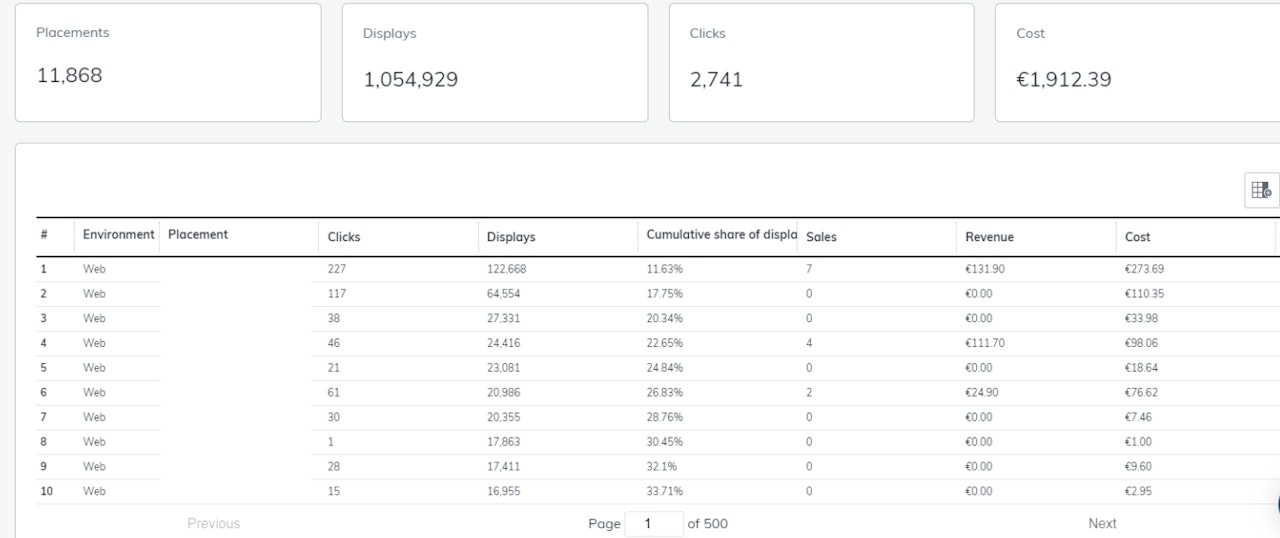The width and height of the screenshot is (1280, 538).
Task: Click the Environment column header
Action: click(118, 235)
